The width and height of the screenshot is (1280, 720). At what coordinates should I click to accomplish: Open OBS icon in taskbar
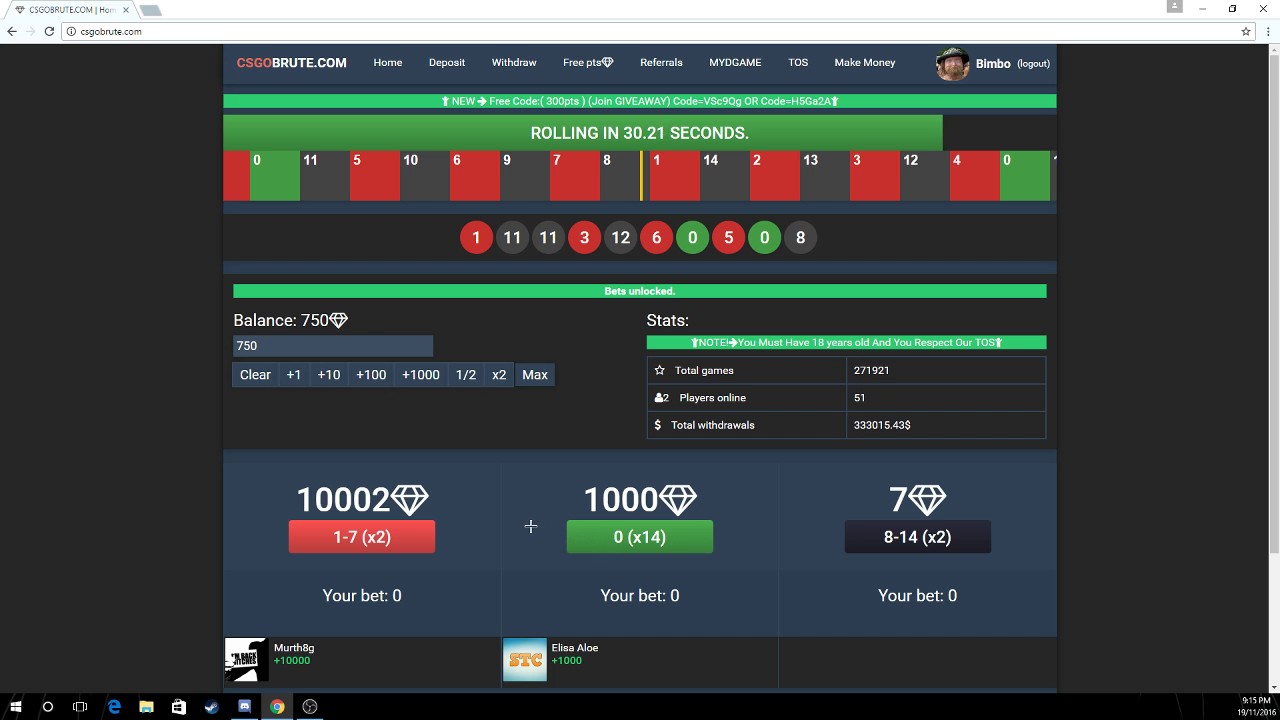tap(310, 706)
